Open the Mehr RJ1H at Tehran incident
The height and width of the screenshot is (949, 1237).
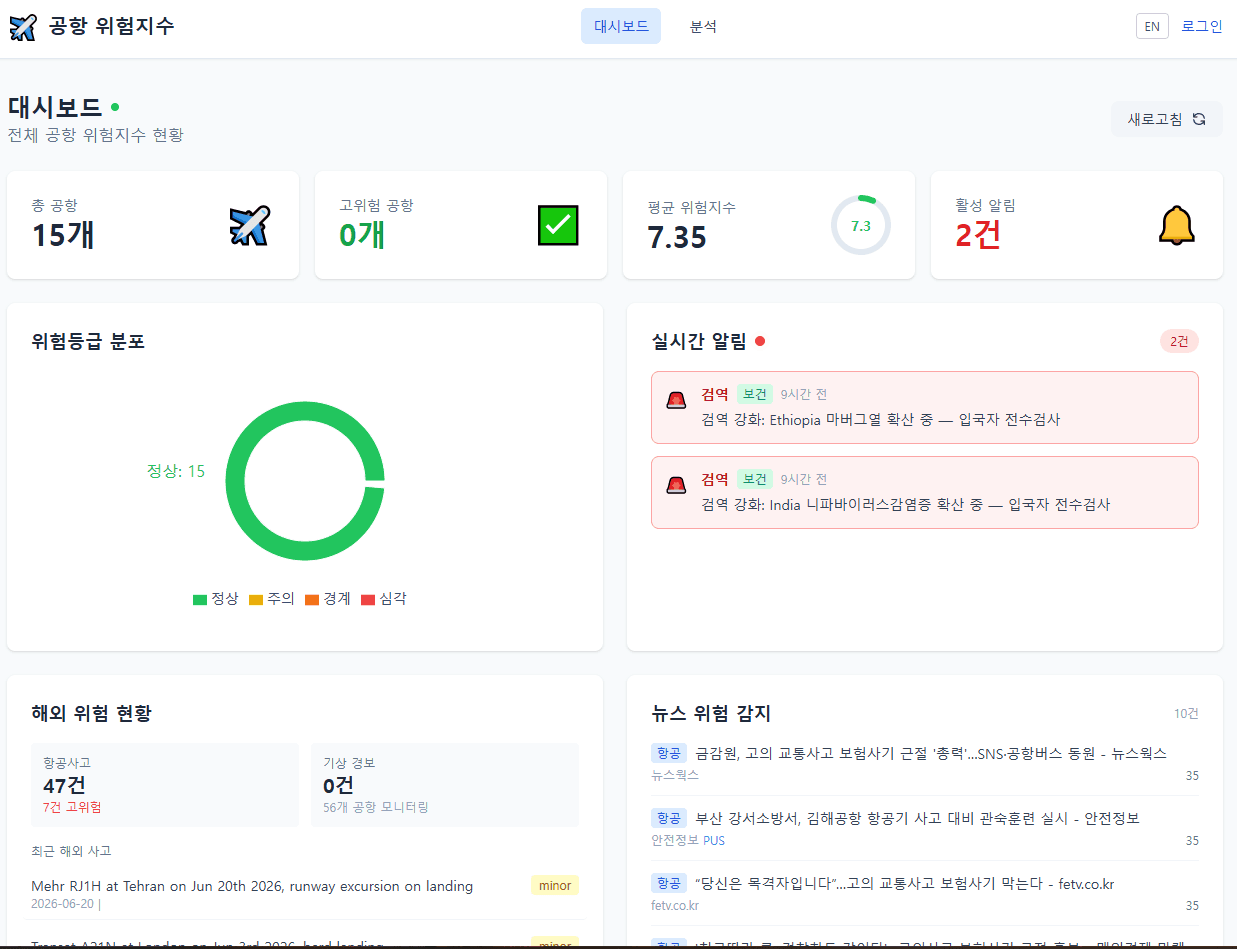(252, 886)
